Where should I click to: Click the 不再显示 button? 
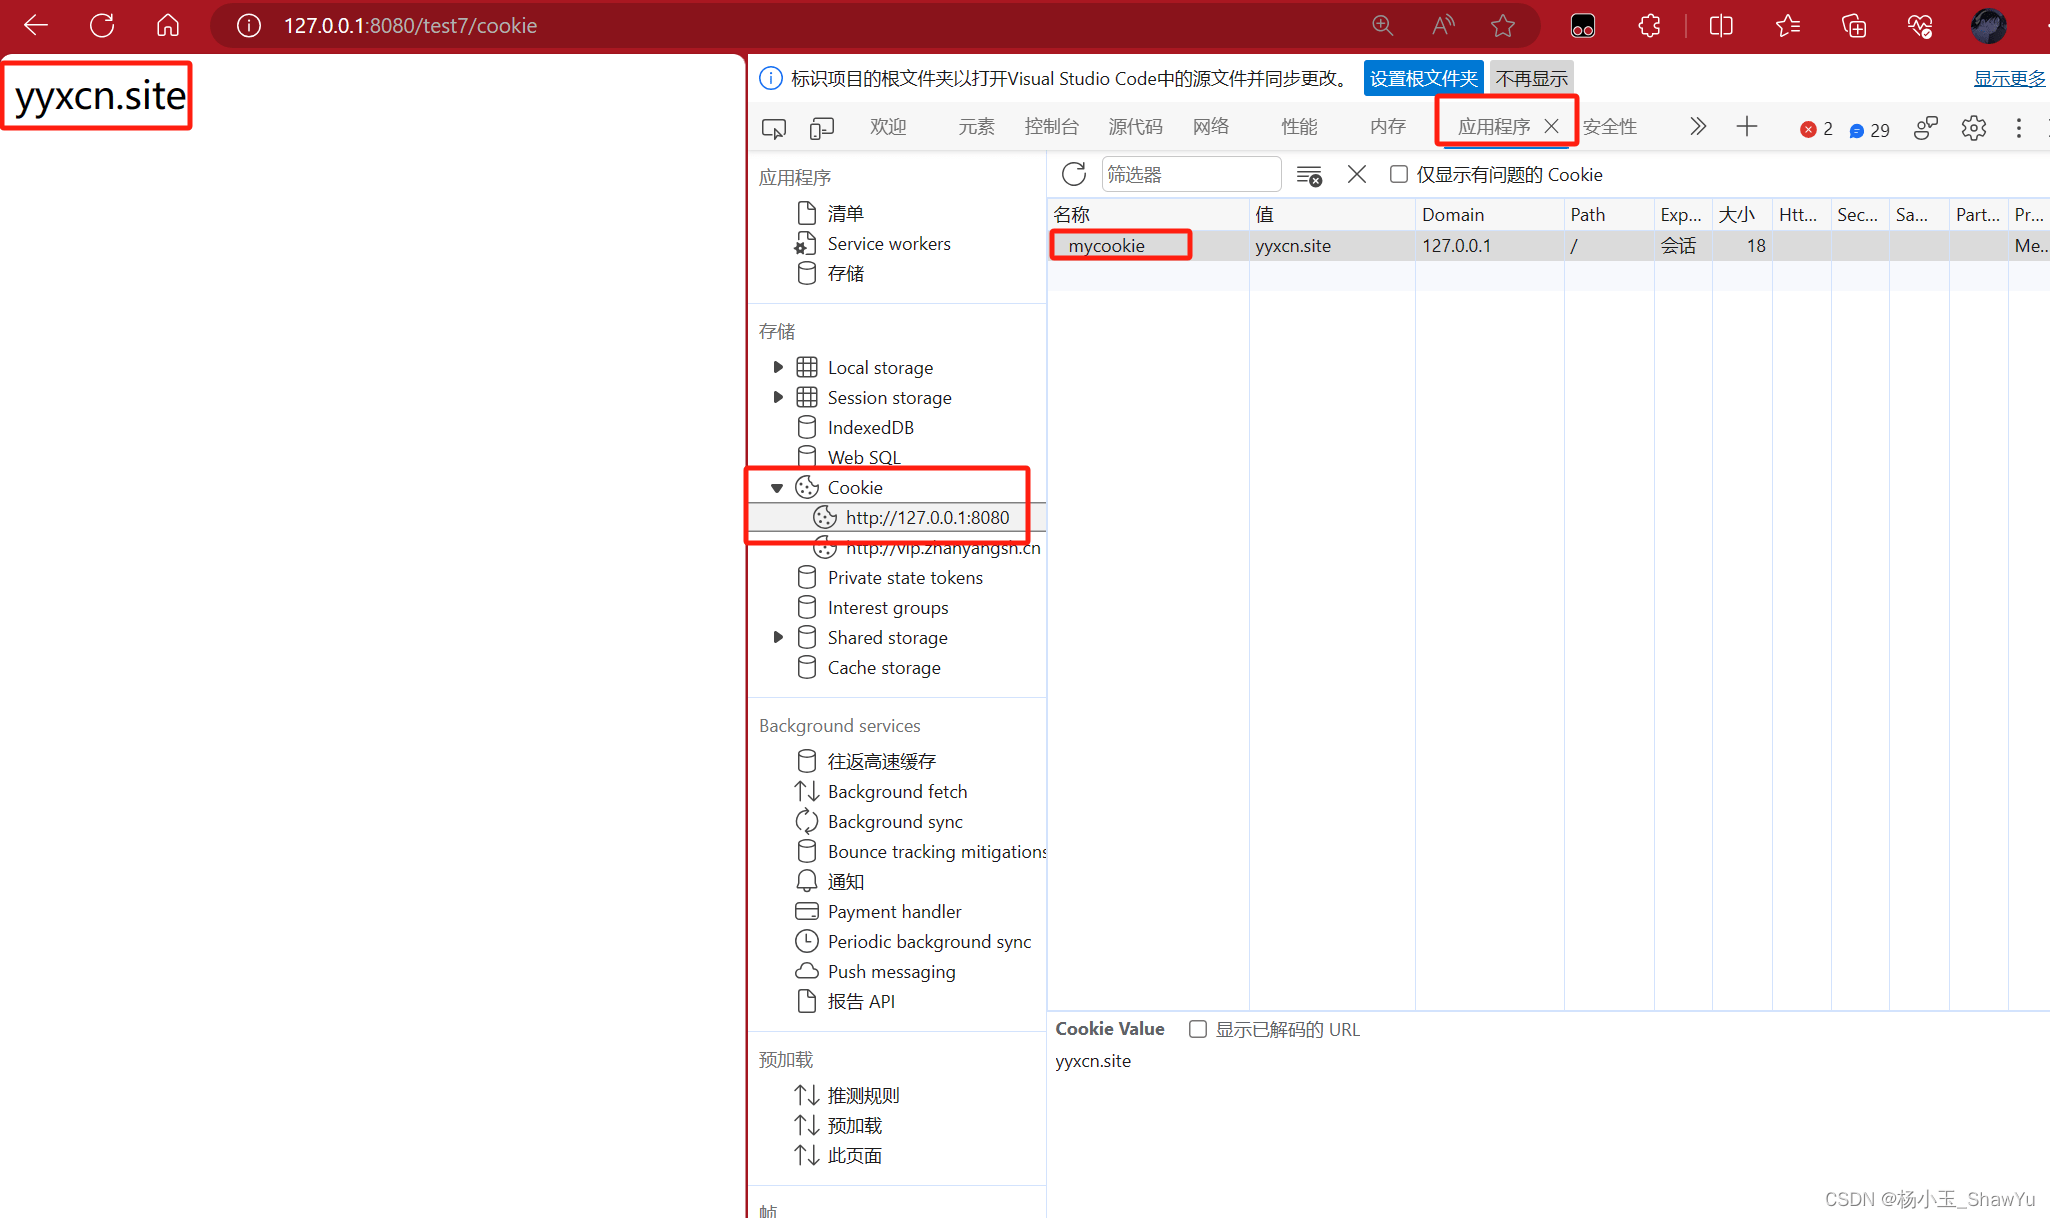click(1531, 78)
